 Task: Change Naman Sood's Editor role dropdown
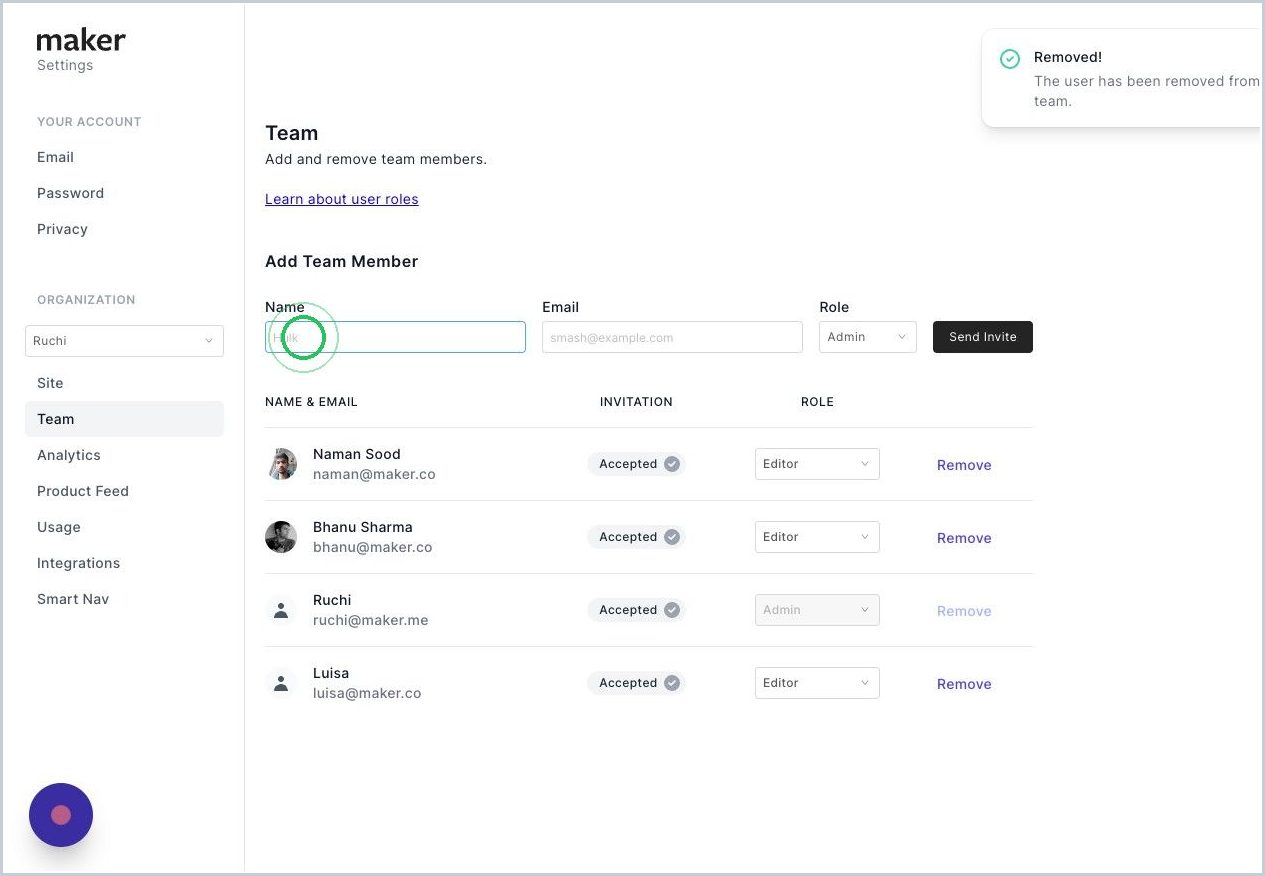(x=817, y=464)
